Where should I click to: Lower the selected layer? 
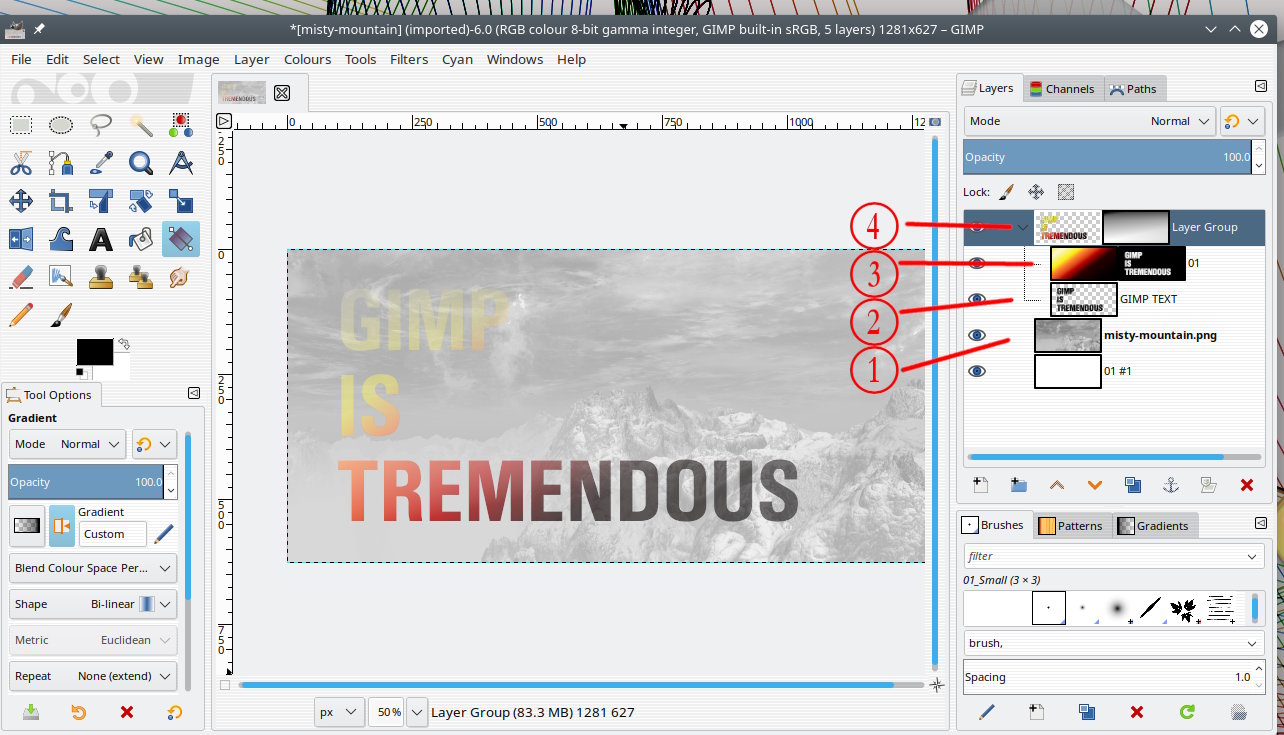tap(1095, 486)
